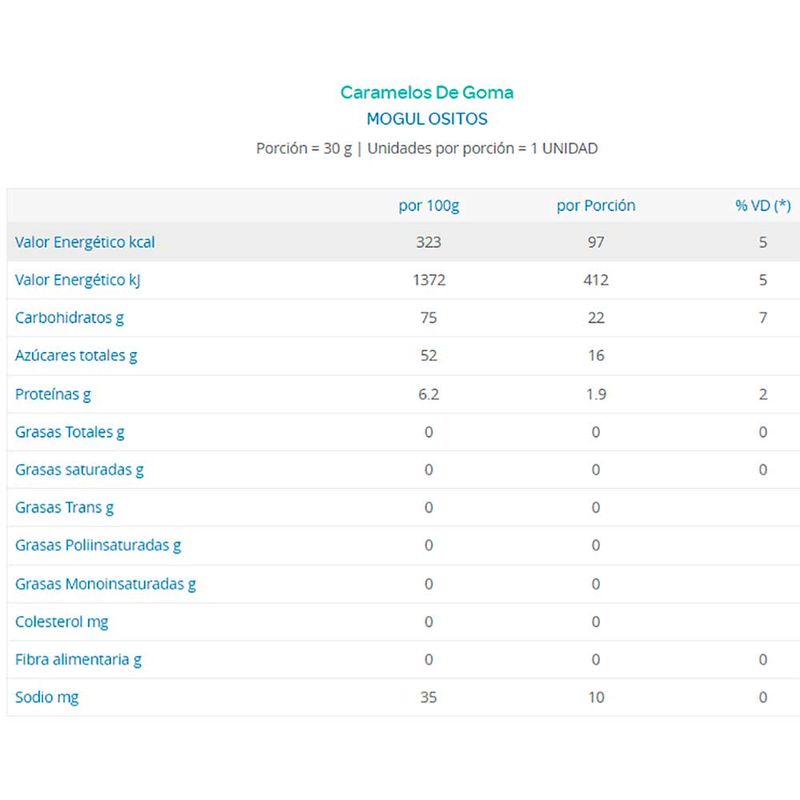Click the kJ per 100g value 1372
This screenshot has height=800, width=800.
(429, 280)
